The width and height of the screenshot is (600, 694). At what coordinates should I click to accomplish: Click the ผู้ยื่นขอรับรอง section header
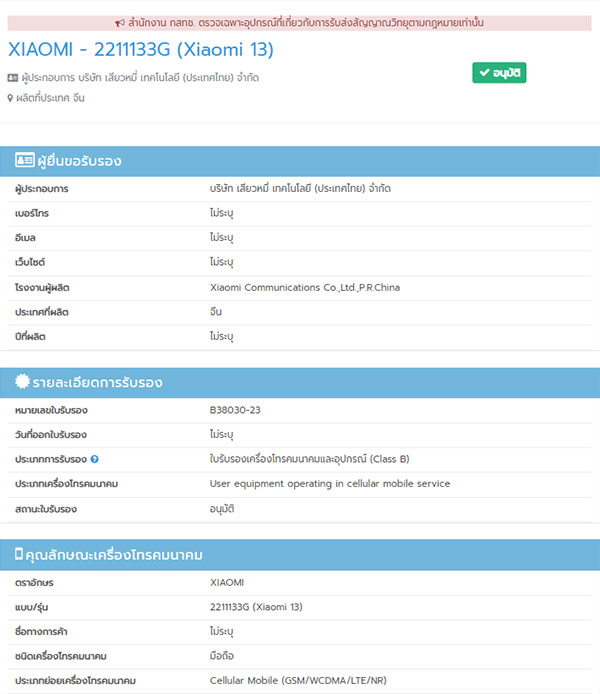click(300, 161)
